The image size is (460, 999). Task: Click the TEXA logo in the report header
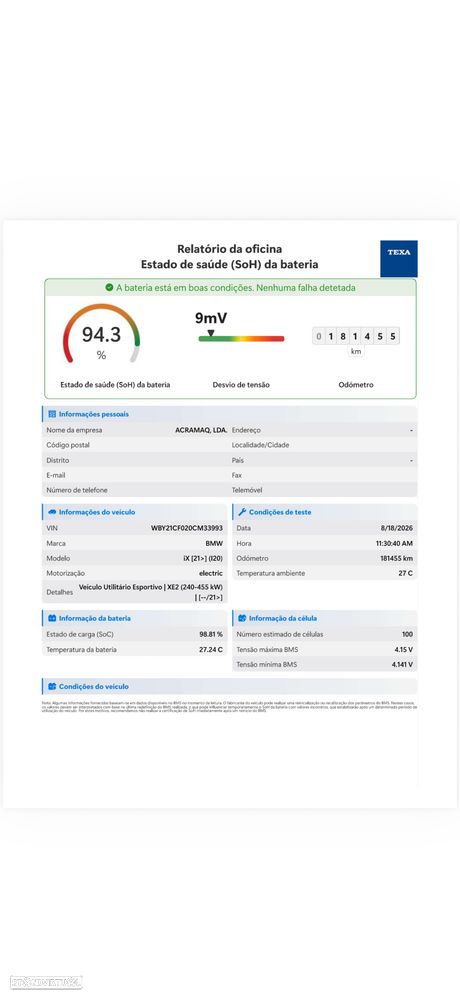coord(399,258)
